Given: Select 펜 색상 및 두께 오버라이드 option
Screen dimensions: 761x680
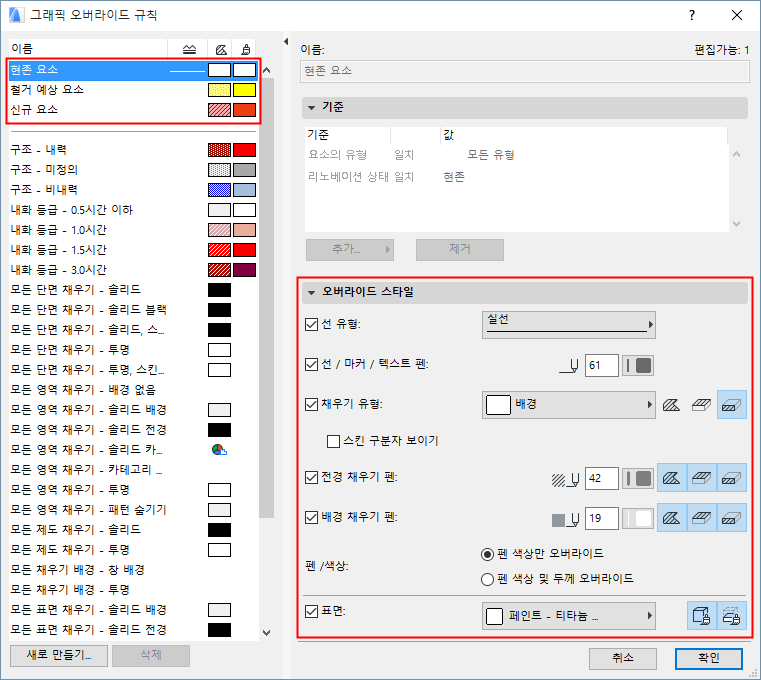Looking at the screenshot, I should pos(487,580).
